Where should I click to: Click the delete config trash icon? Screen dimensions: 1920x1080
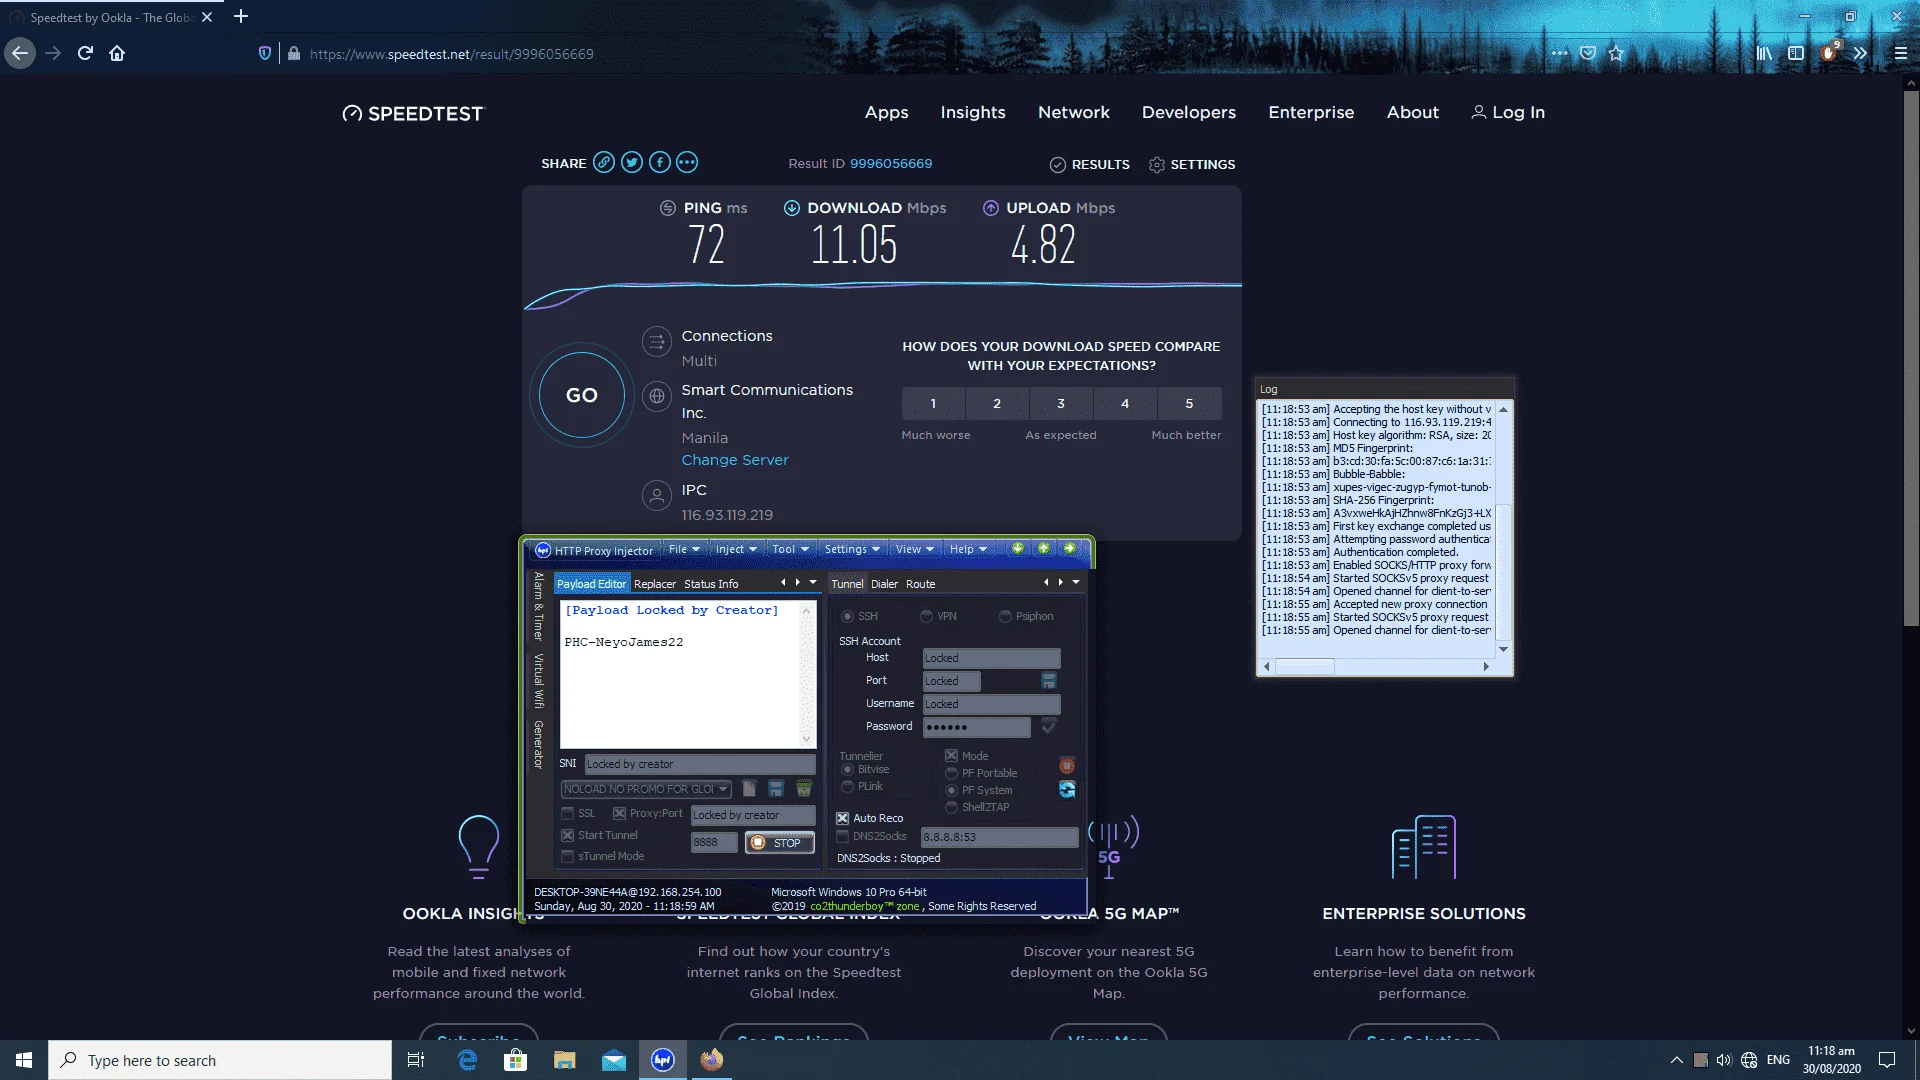pos(803,789)
